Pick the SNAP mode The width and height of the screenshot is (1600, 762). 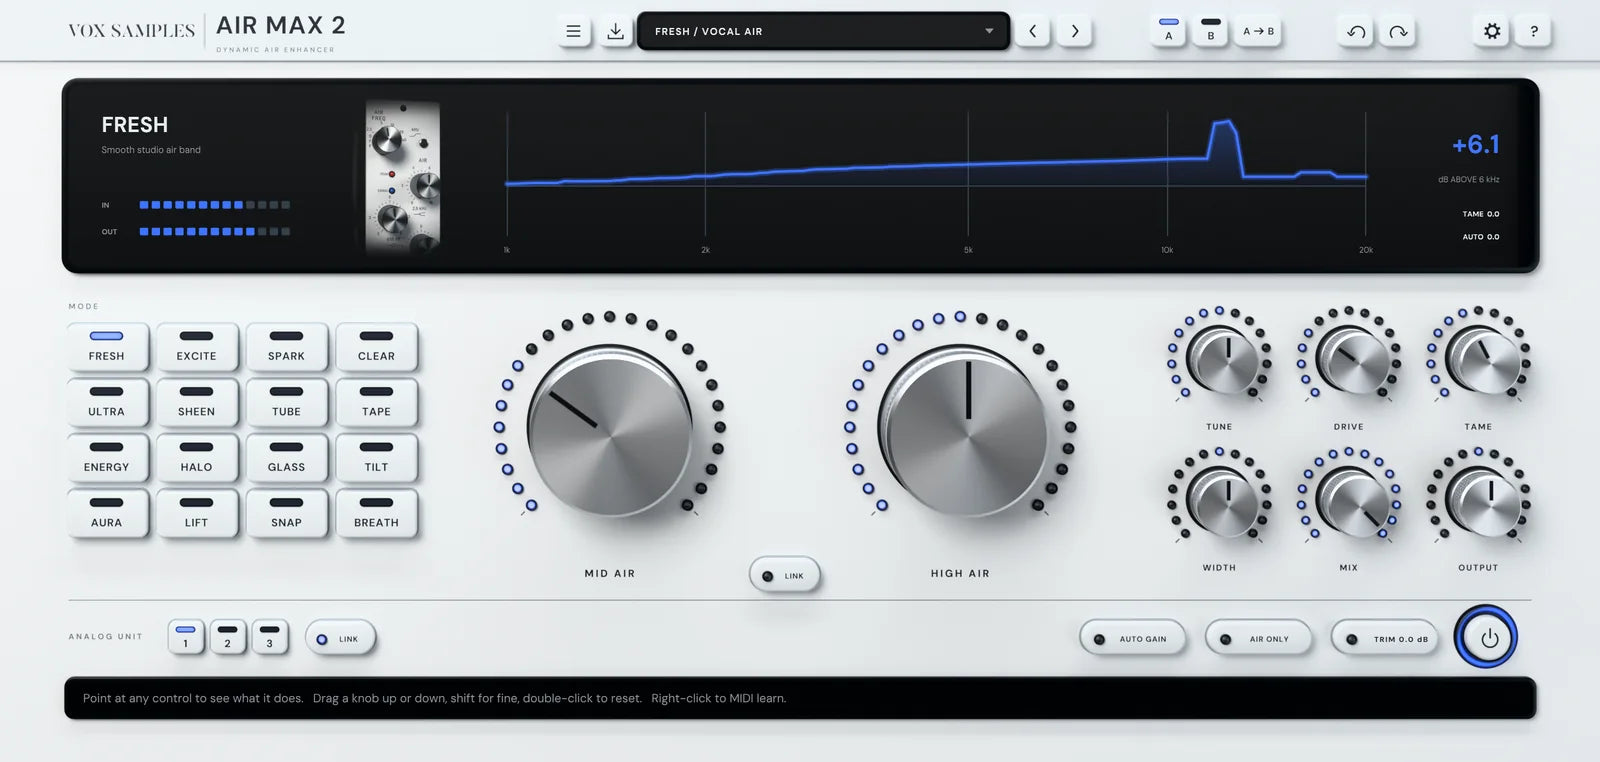(x=287, y=513)
